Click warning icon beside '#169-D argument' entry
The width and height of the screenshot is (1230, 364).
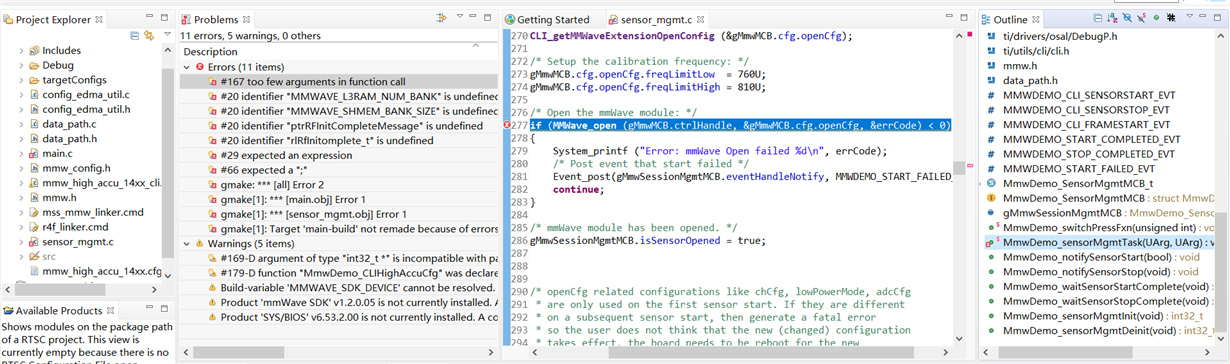click(213, 258)
